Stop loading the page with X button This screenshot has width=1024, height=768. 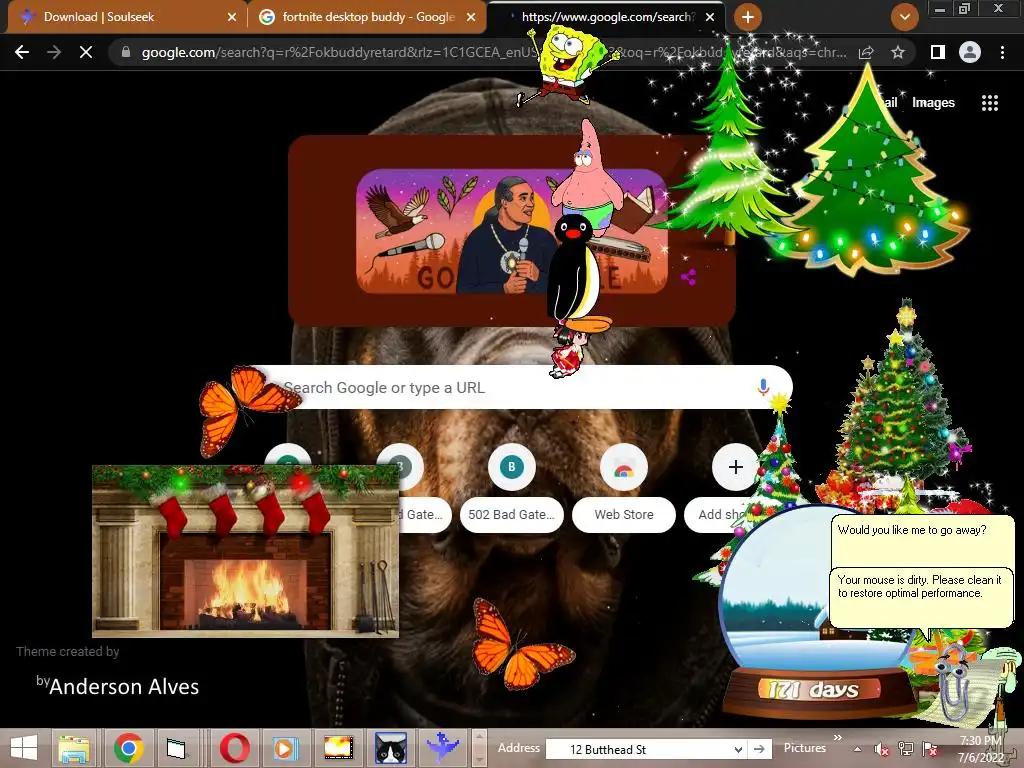point(86,52)
